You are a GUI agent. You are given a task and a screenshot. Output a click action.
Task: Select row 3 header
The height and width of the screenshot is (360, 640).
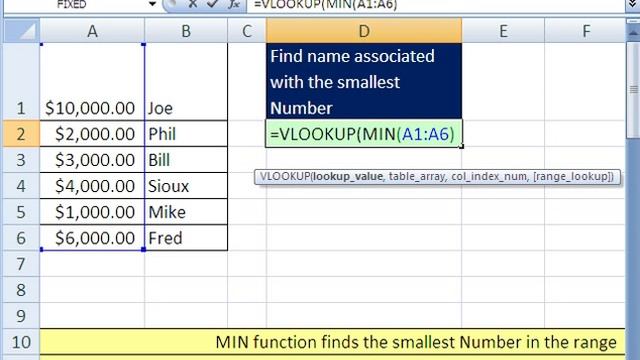21,160
